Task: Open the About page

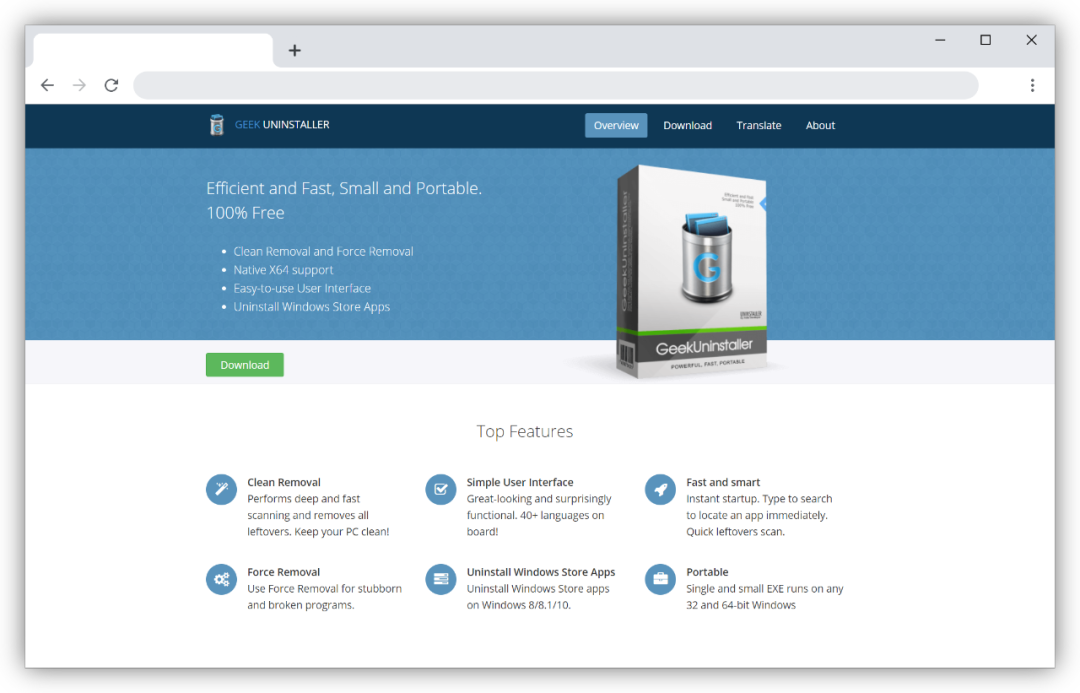Action: [x=820, y=125]
